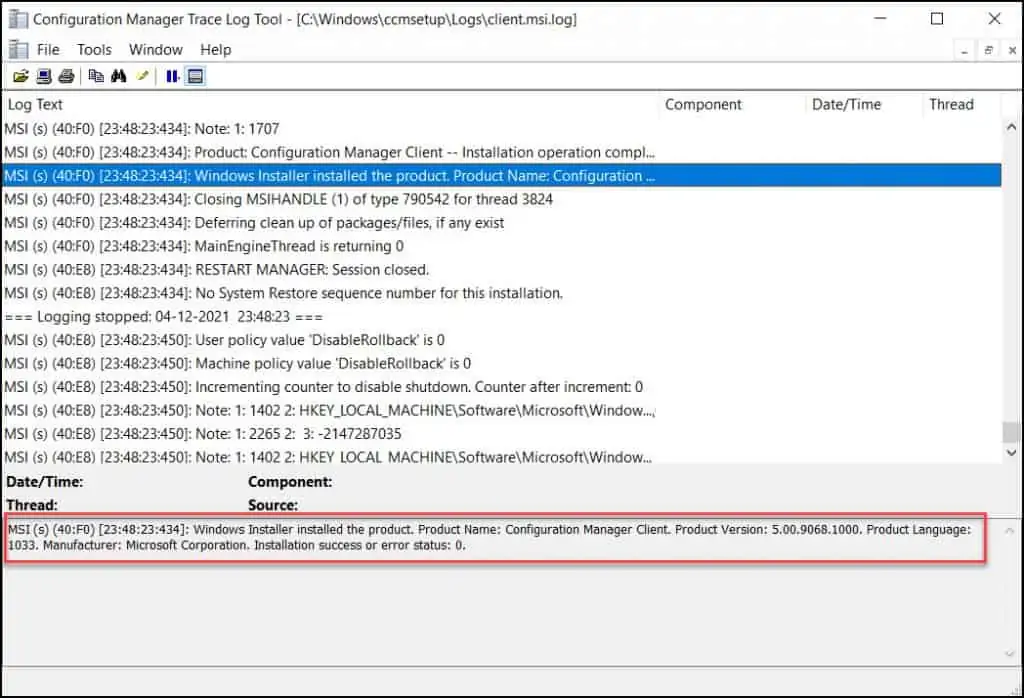Open Find with the binoculars icon

tap(118, 76)
